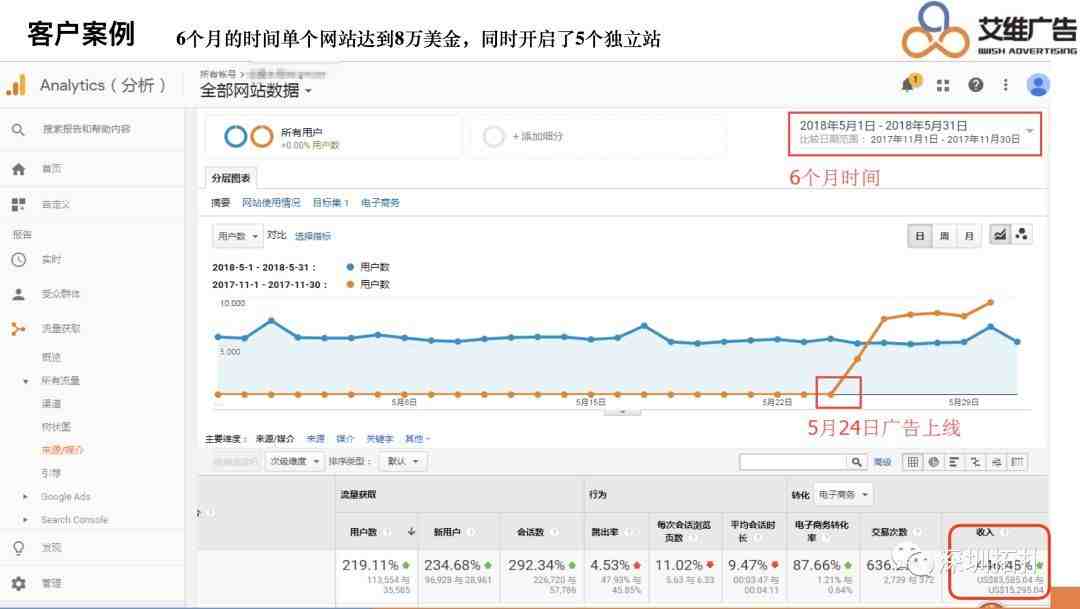The height and width of the screenshot is (609, 1080).
Task: Switch chart to motion chart icon
Action: [x=1021, y=235]
